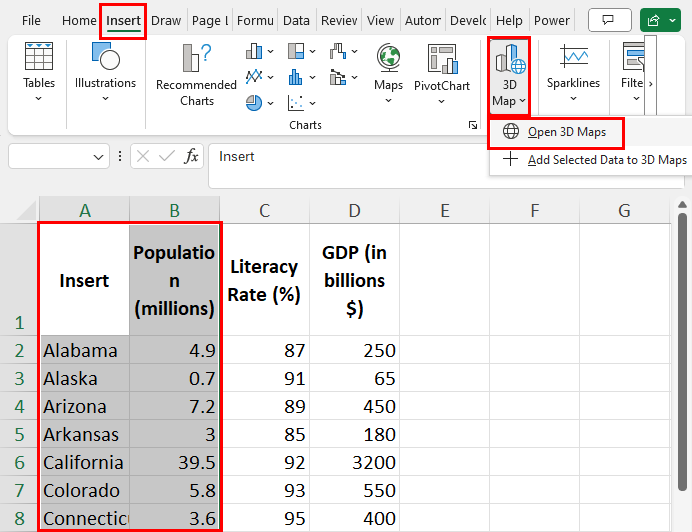The image size is (692, 532).
Task: Expand combo chart dropdown arrow
Action: coord(354,77)
